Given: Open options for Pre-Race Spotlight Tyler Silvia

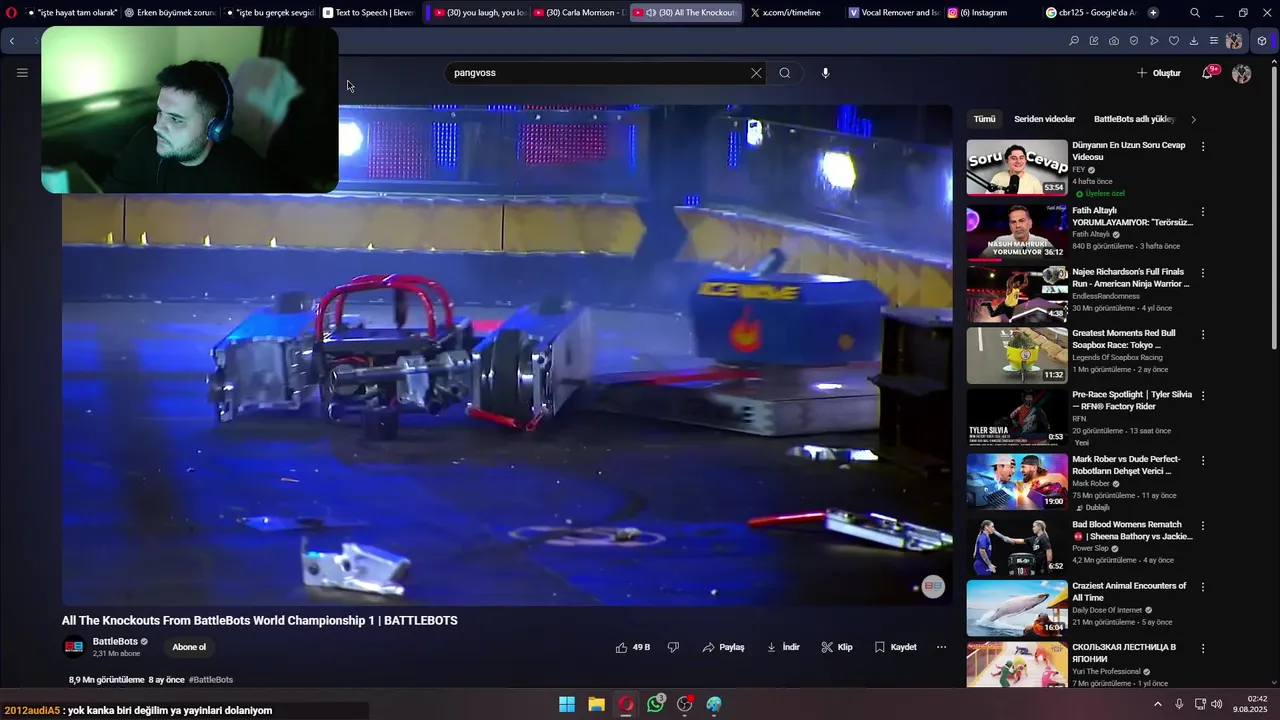Looking at the screenshot, I should [x=1203, y=396].
